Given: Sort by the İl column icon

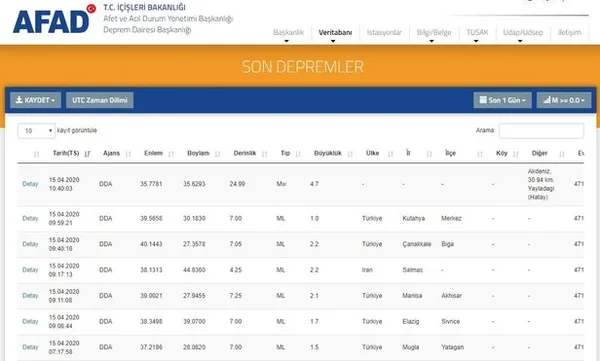Looking at the screenshot, I should (x=429, y=154).
